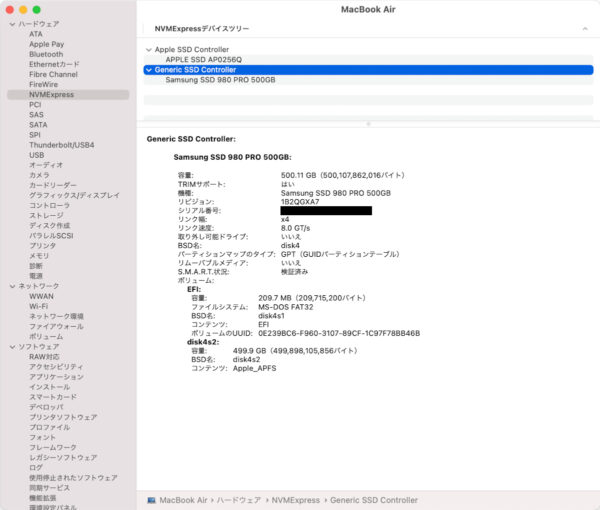This screenshot has height=510, width=600.
Task: Click Generic SSD Controller in path bar
Action: (374, 500)
